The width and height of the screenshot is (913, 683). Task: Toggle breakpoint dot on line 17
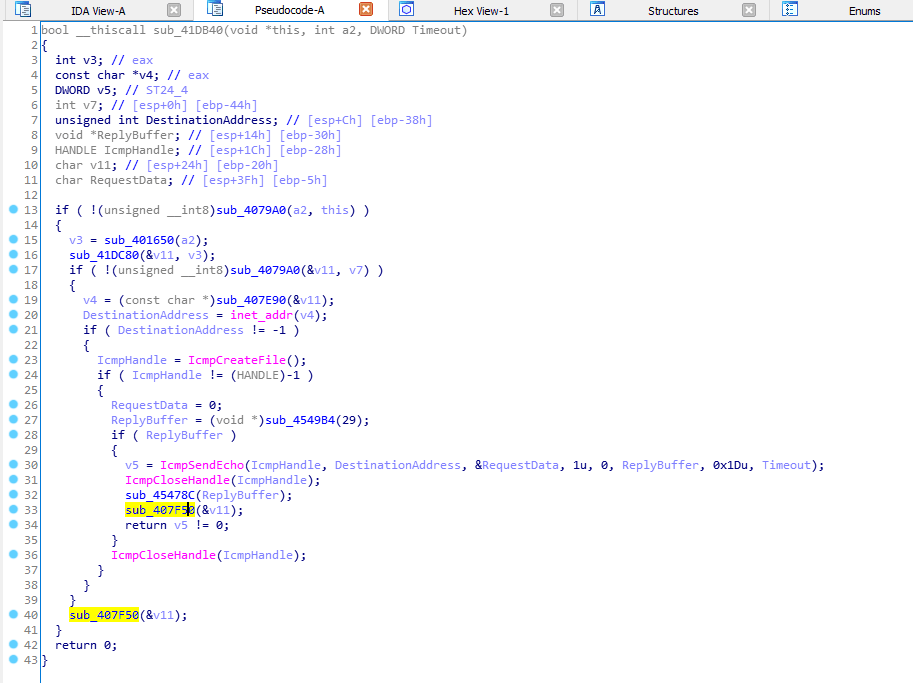[x=13, y=269]
